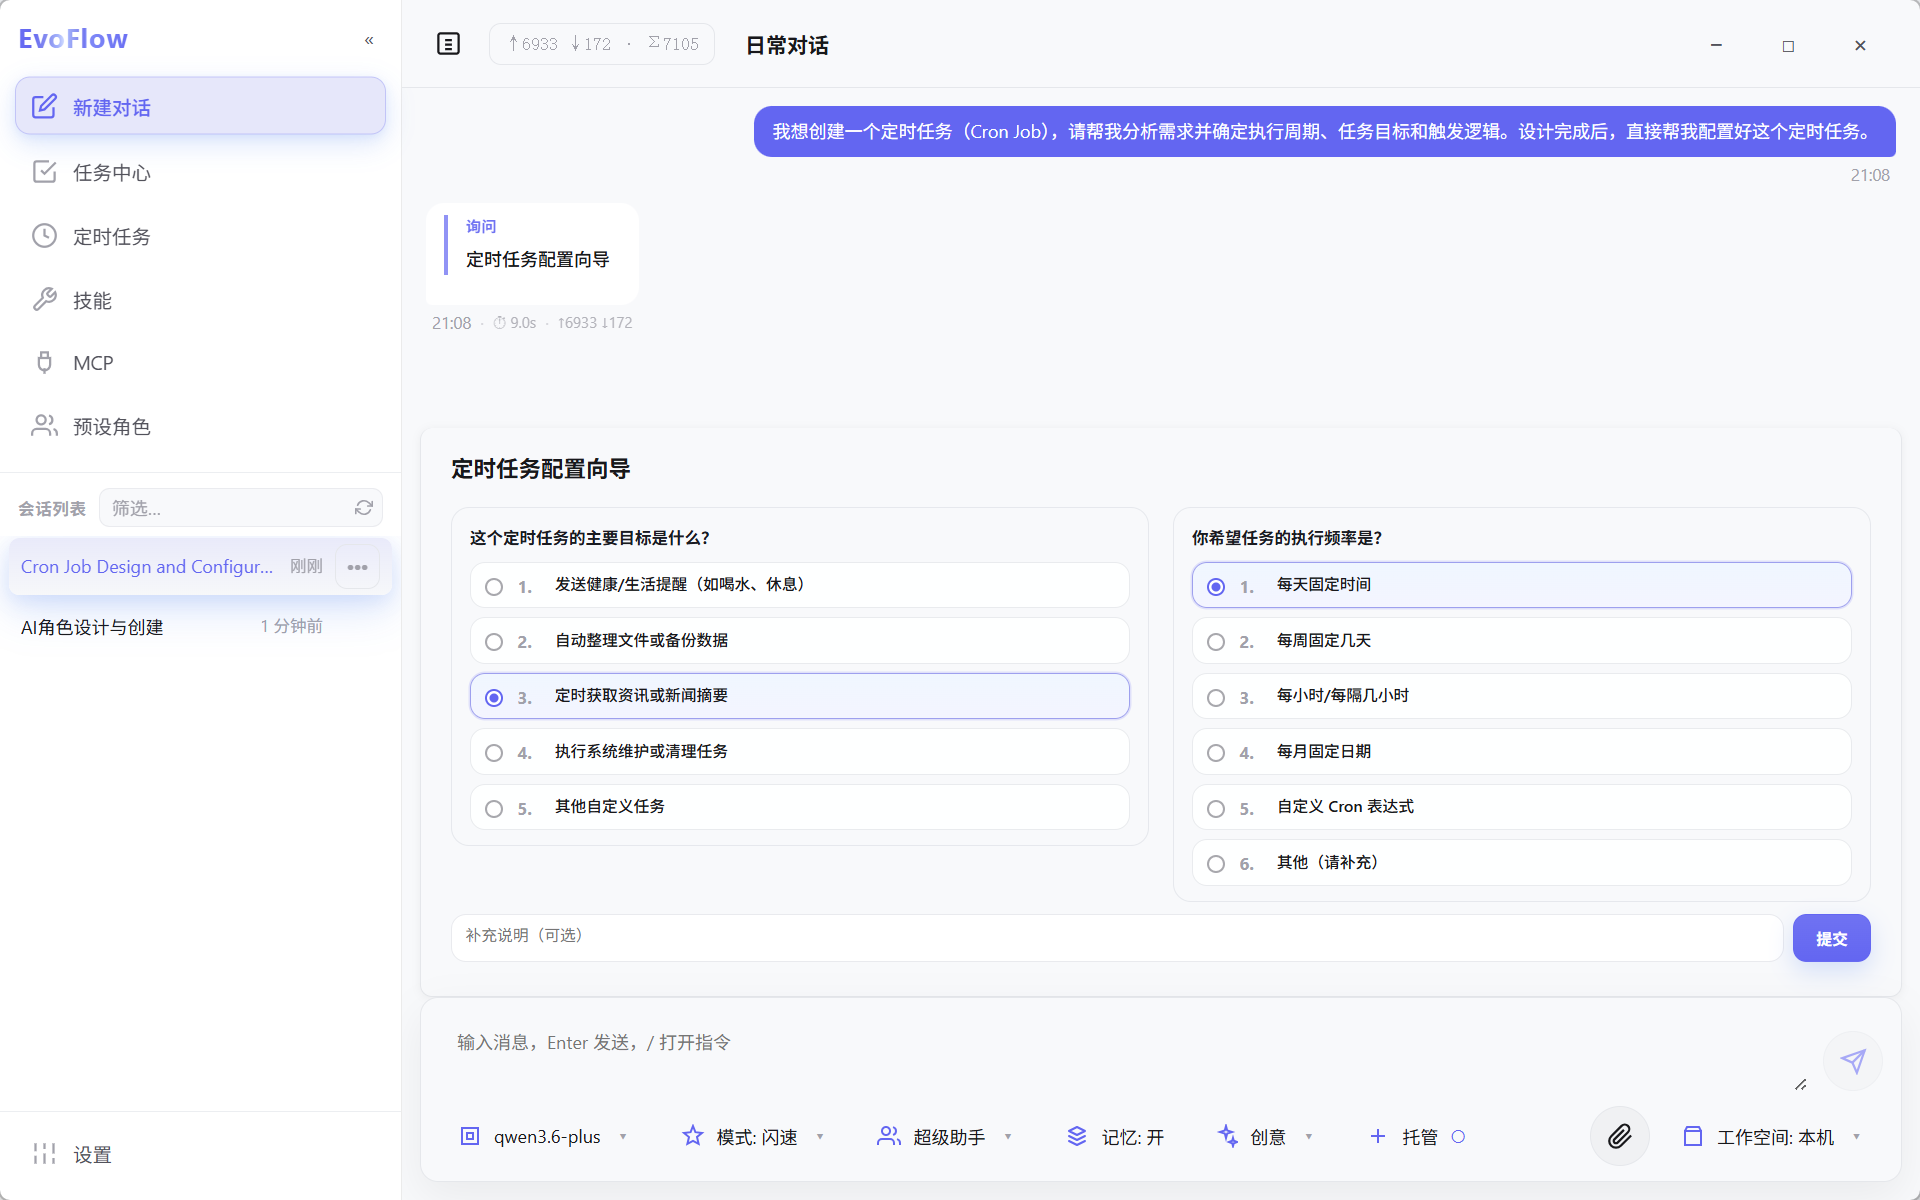Open the 技能 sidebar entry
The height and width of the screenshot is (1200, 1920).
200,300
